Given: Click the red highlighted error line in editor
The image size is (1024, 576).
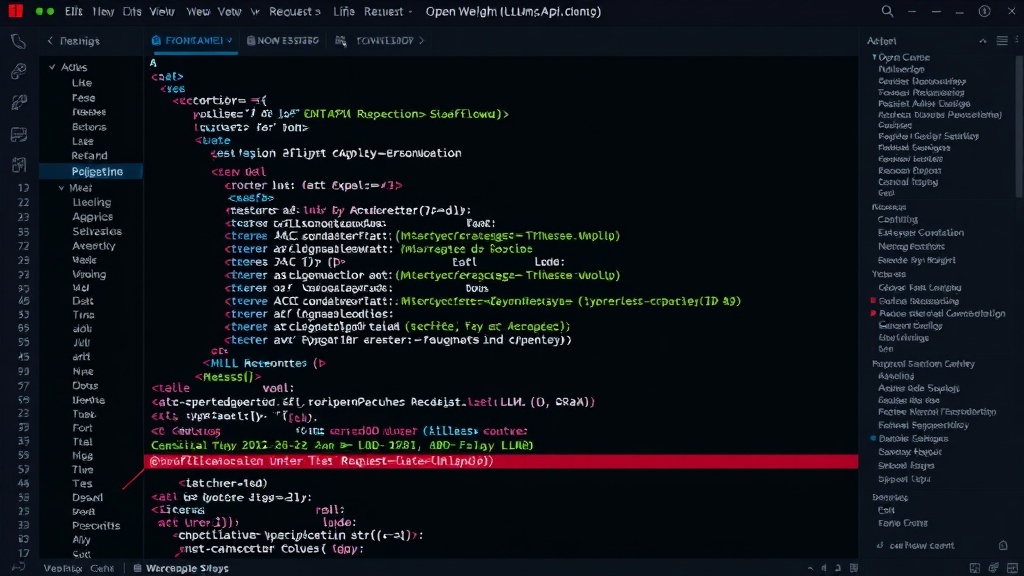Looking at the screenshot, I should pos(501,461).
